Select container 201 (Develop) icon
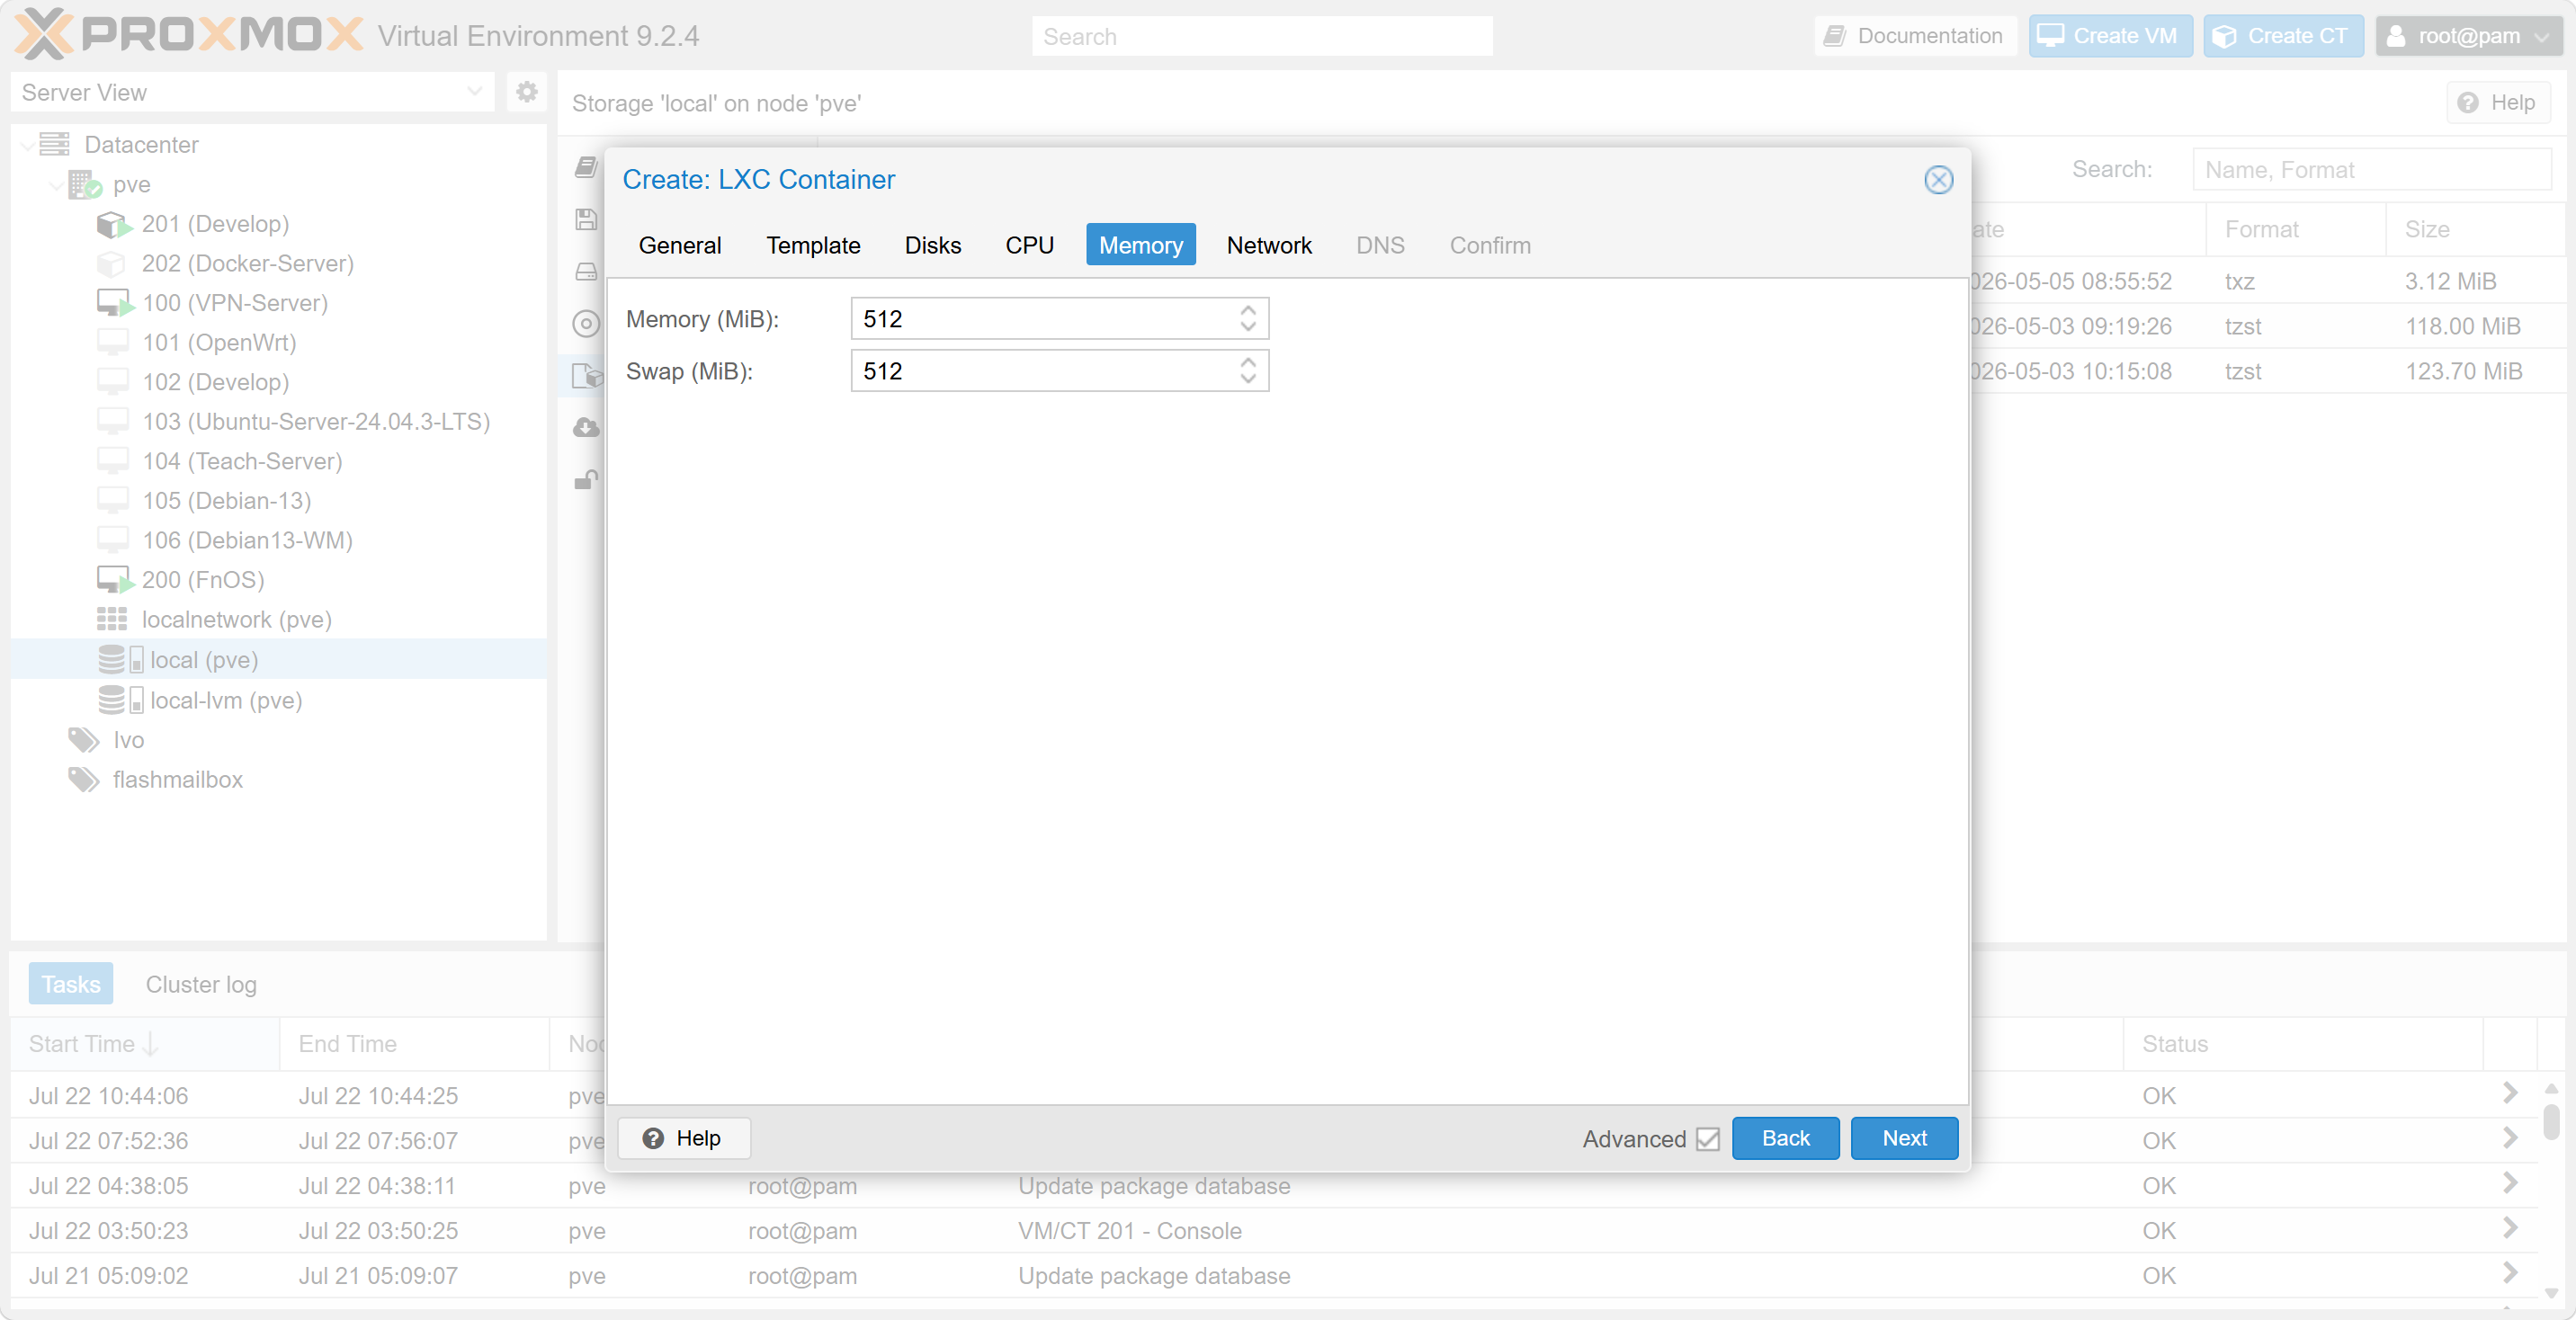 (x=114, y=224)
